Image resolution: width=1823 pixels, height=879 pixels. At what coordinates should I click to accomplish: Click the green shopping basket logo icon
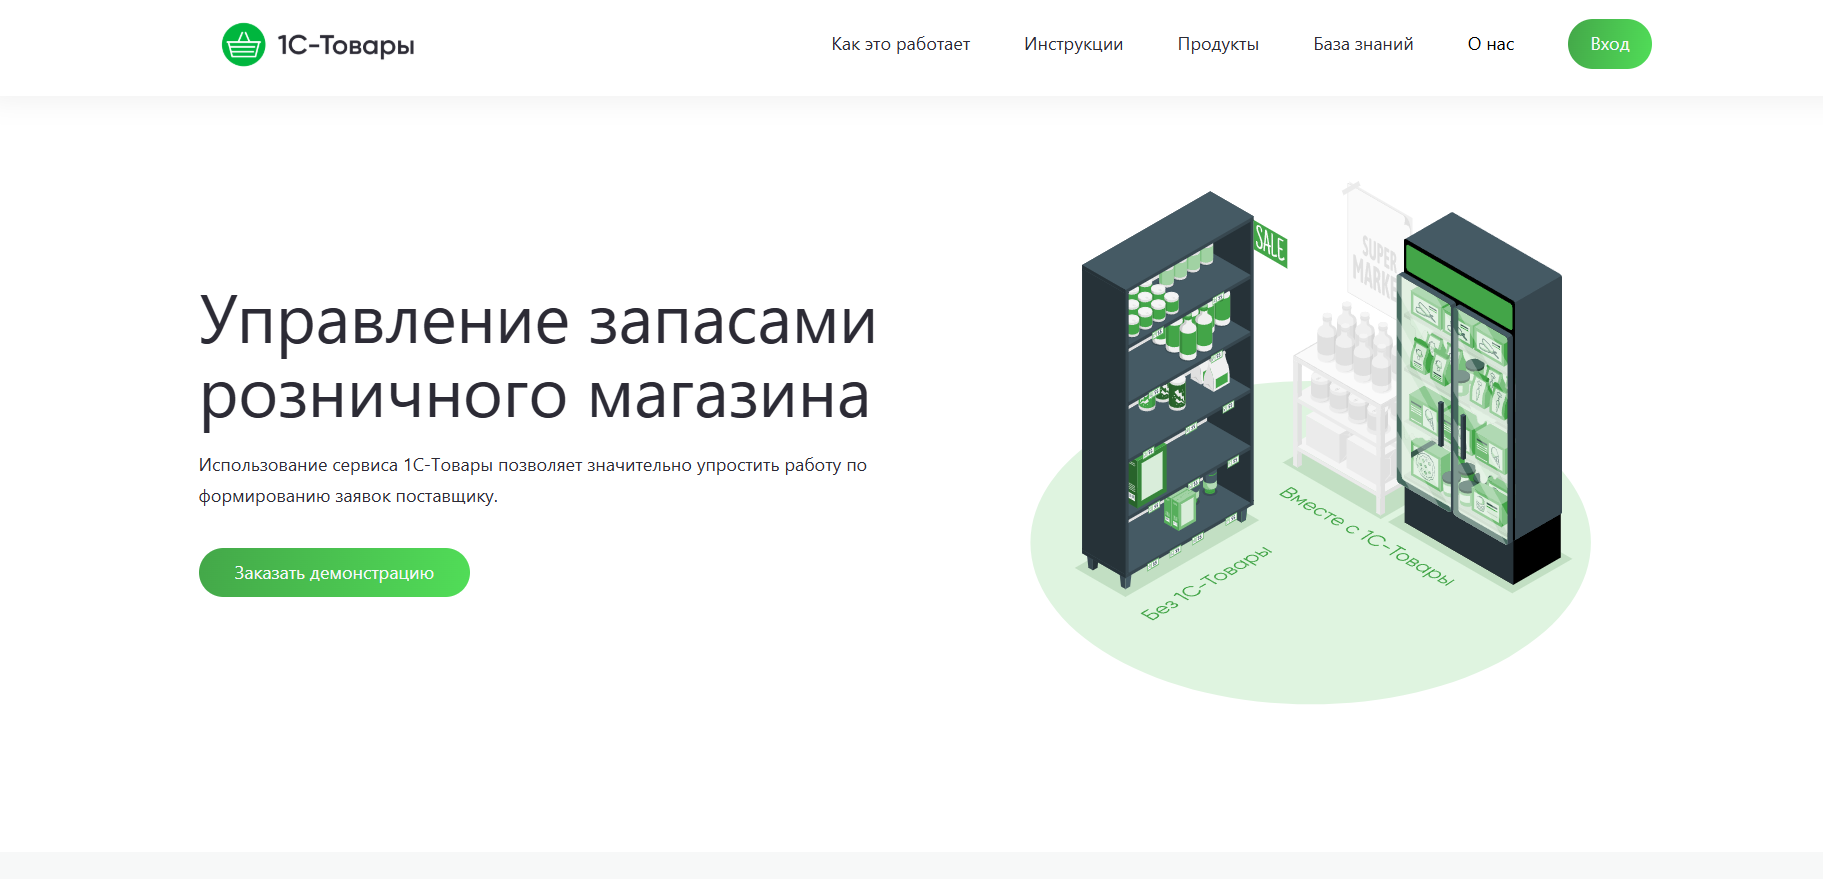tap(243, 45)
